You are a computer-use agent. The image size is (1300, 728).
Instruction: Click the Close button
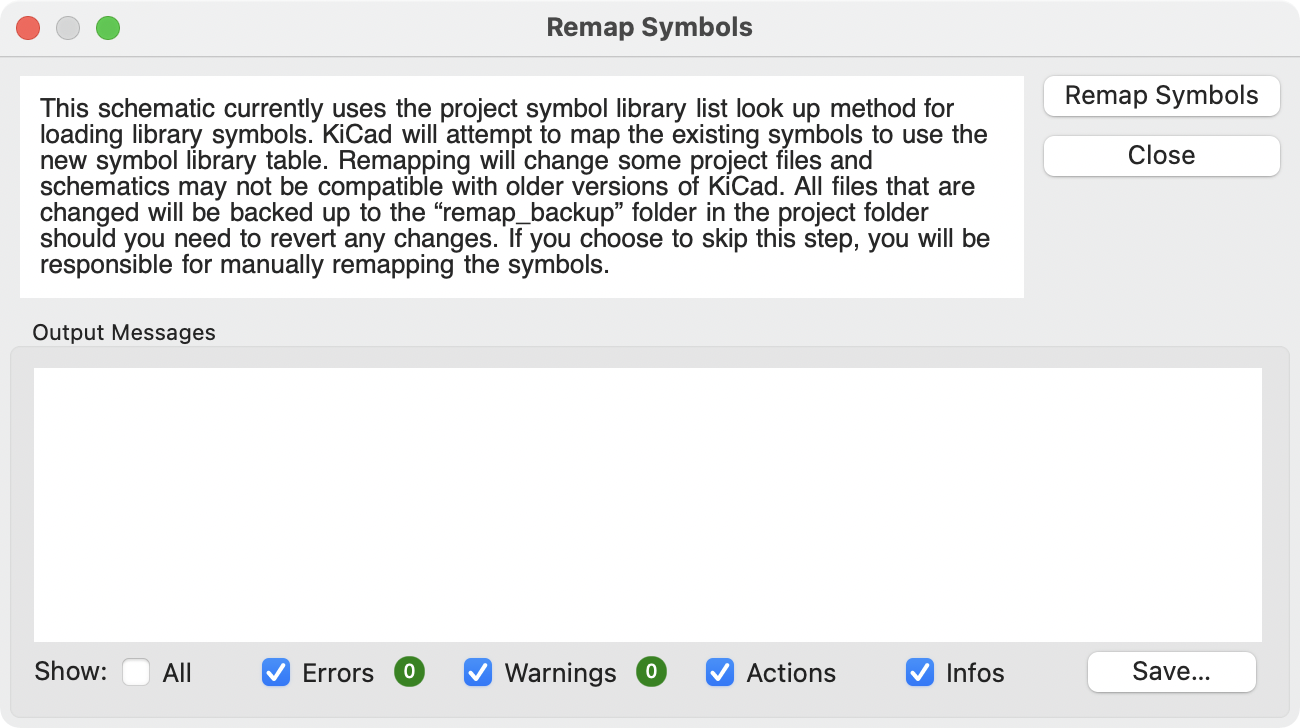coord(1161,155)
